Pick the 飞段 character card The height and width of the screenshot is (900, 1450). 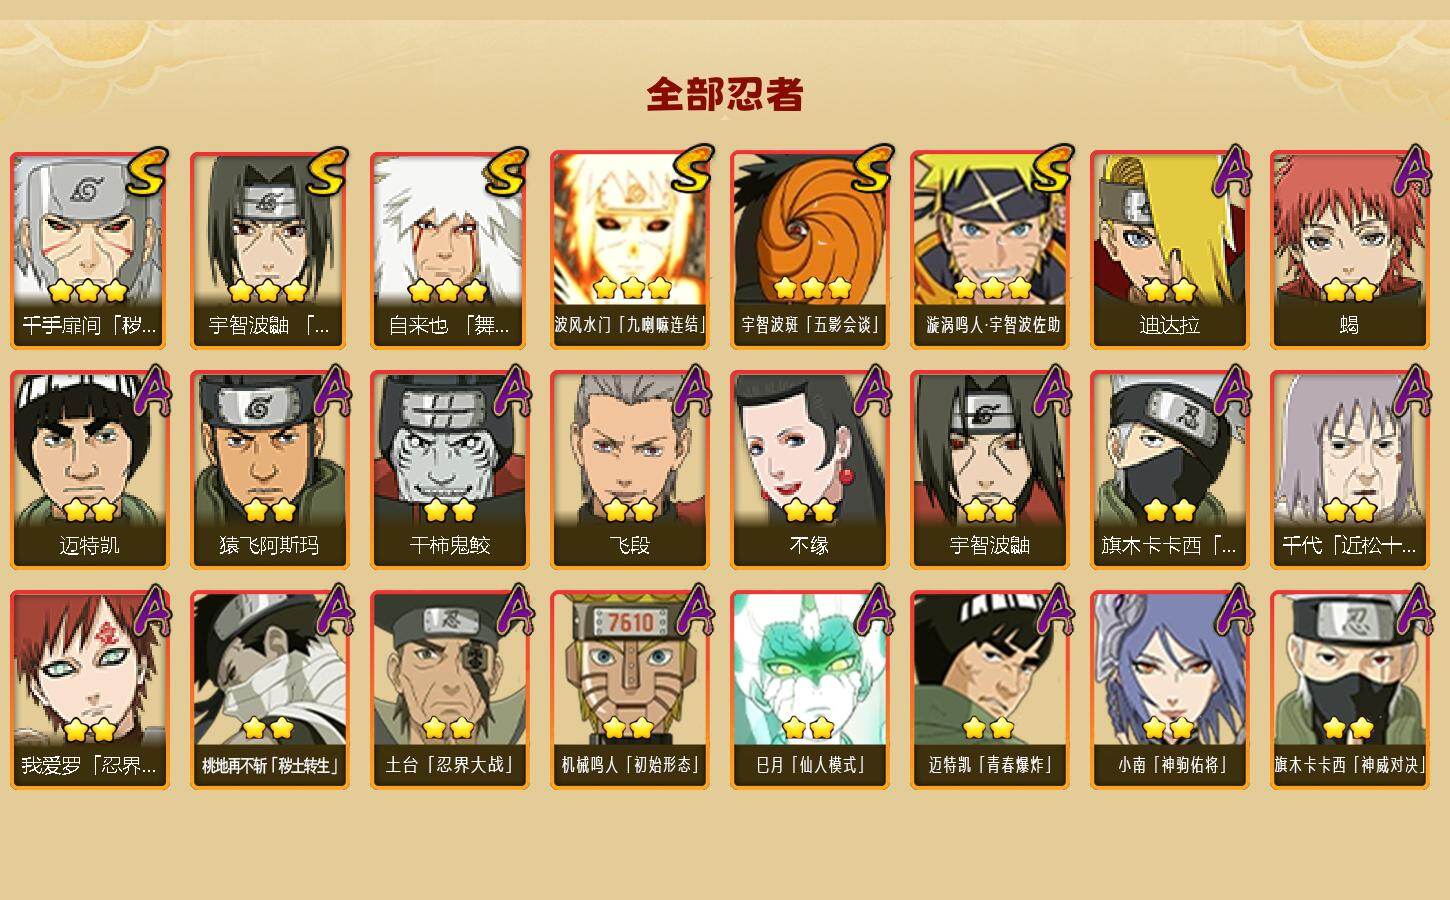(x=629, y=470)
